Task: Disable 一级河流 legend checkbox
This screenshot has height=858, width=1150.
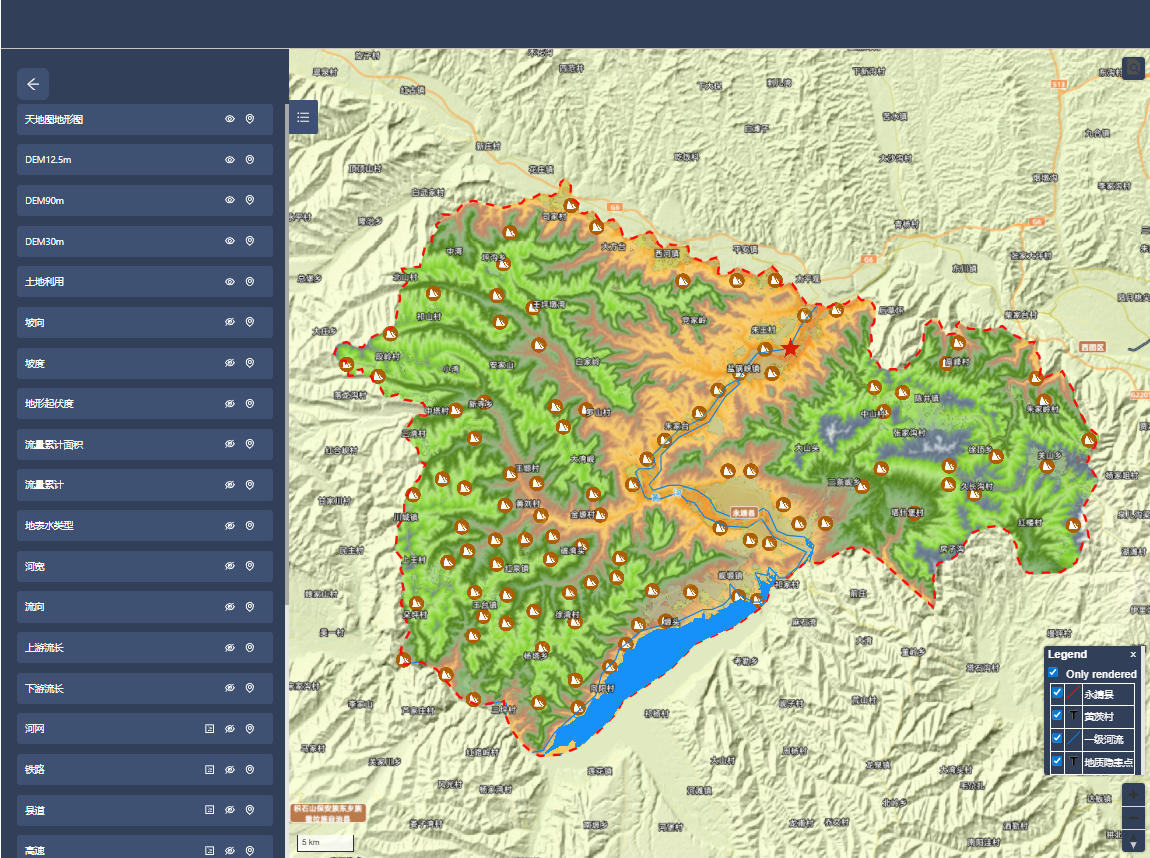Action: coord(1057,738)
